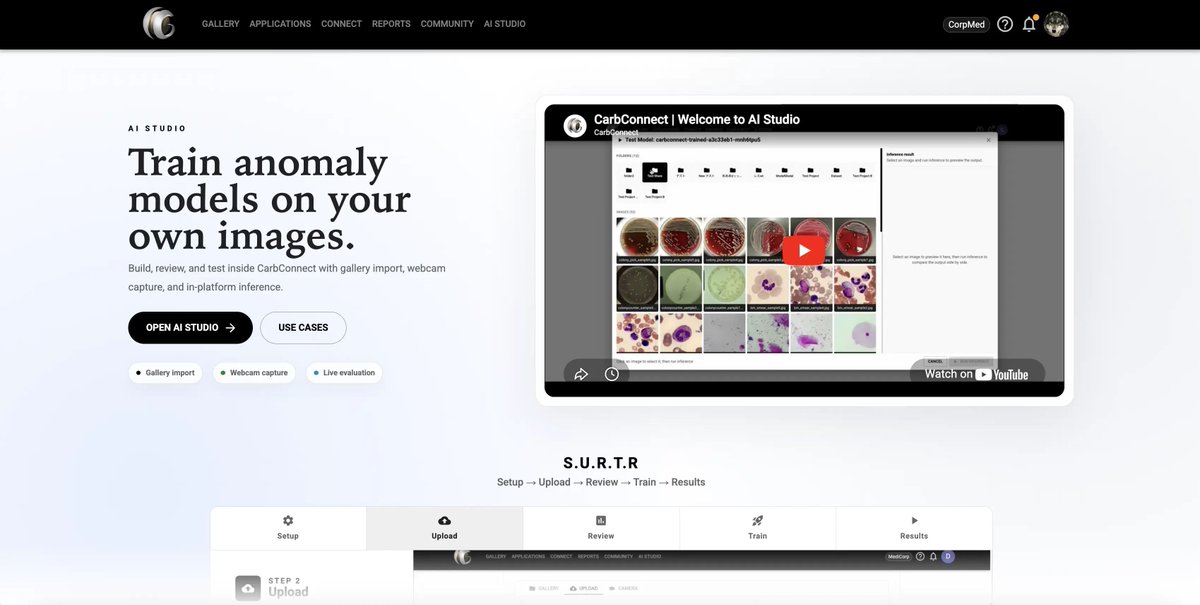Click the CarbConnect logo in header
This screenshot has width=1200, height=605.
pos(159,23)
